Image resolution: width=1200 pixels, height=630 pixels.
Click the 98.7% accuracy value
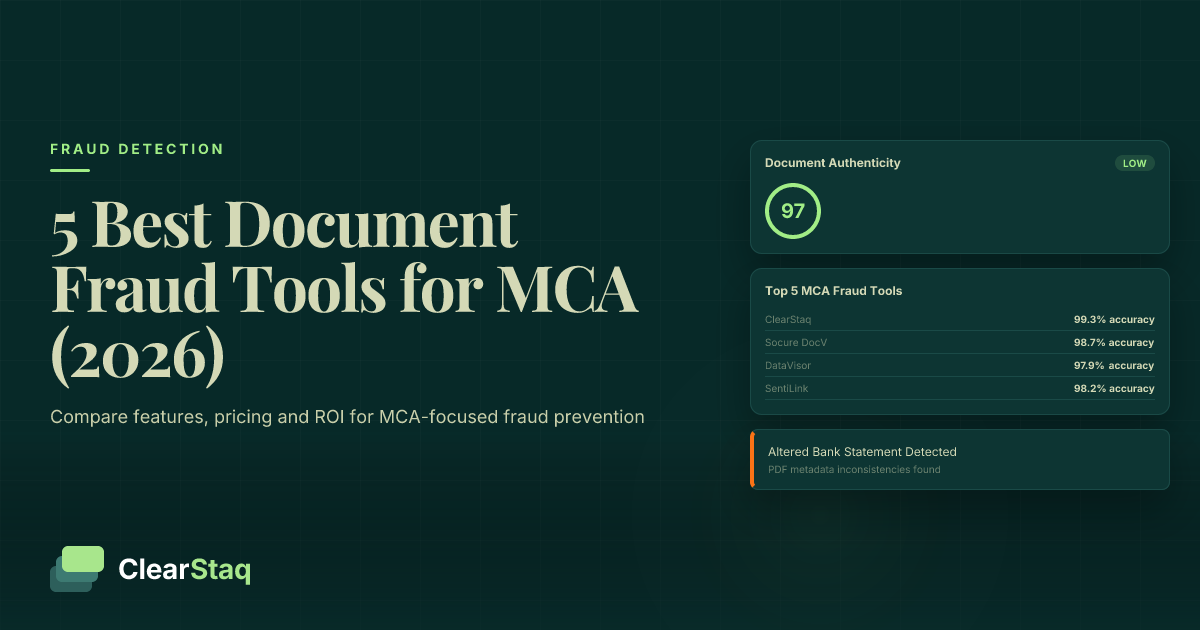(1114, 343)
